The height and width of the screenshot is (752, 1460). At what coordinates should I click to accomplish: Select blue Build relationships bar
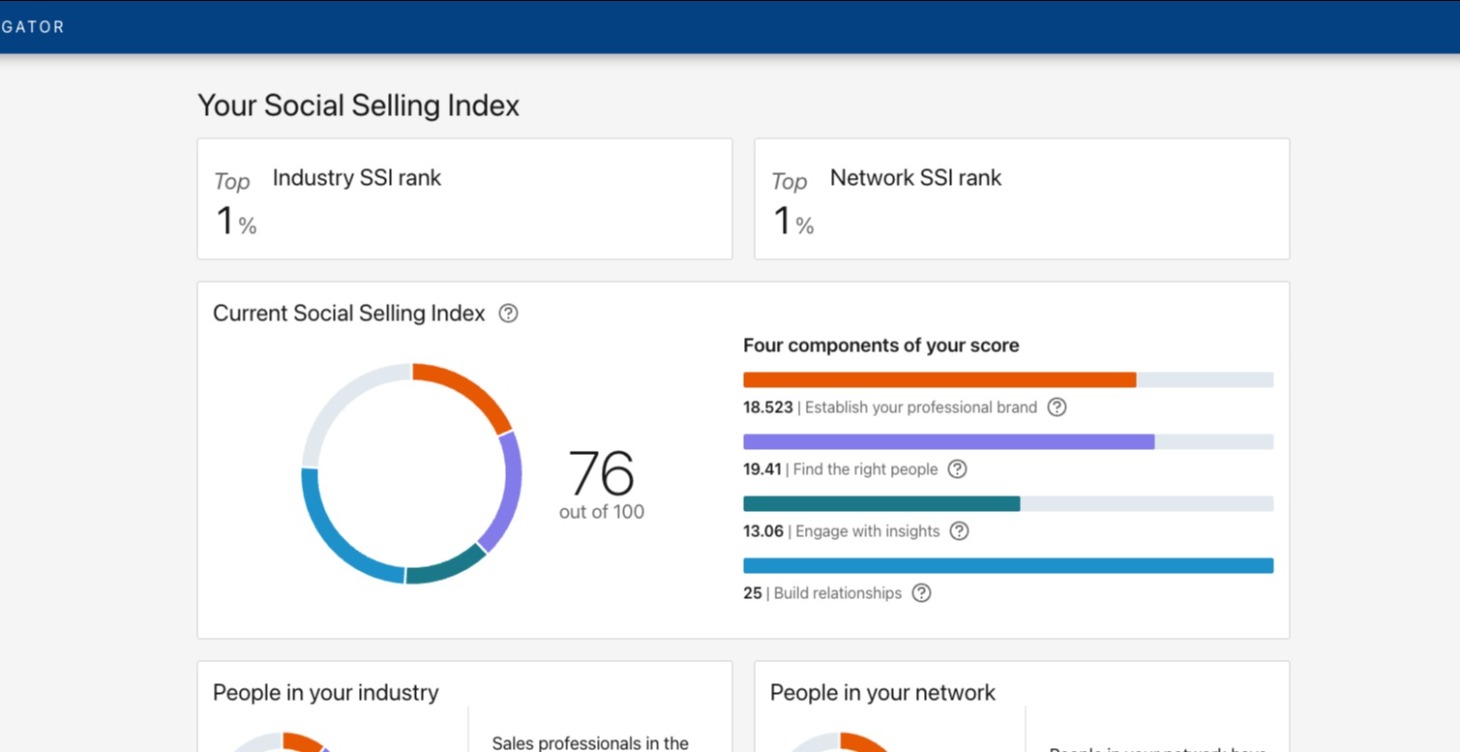(1008, 566)
